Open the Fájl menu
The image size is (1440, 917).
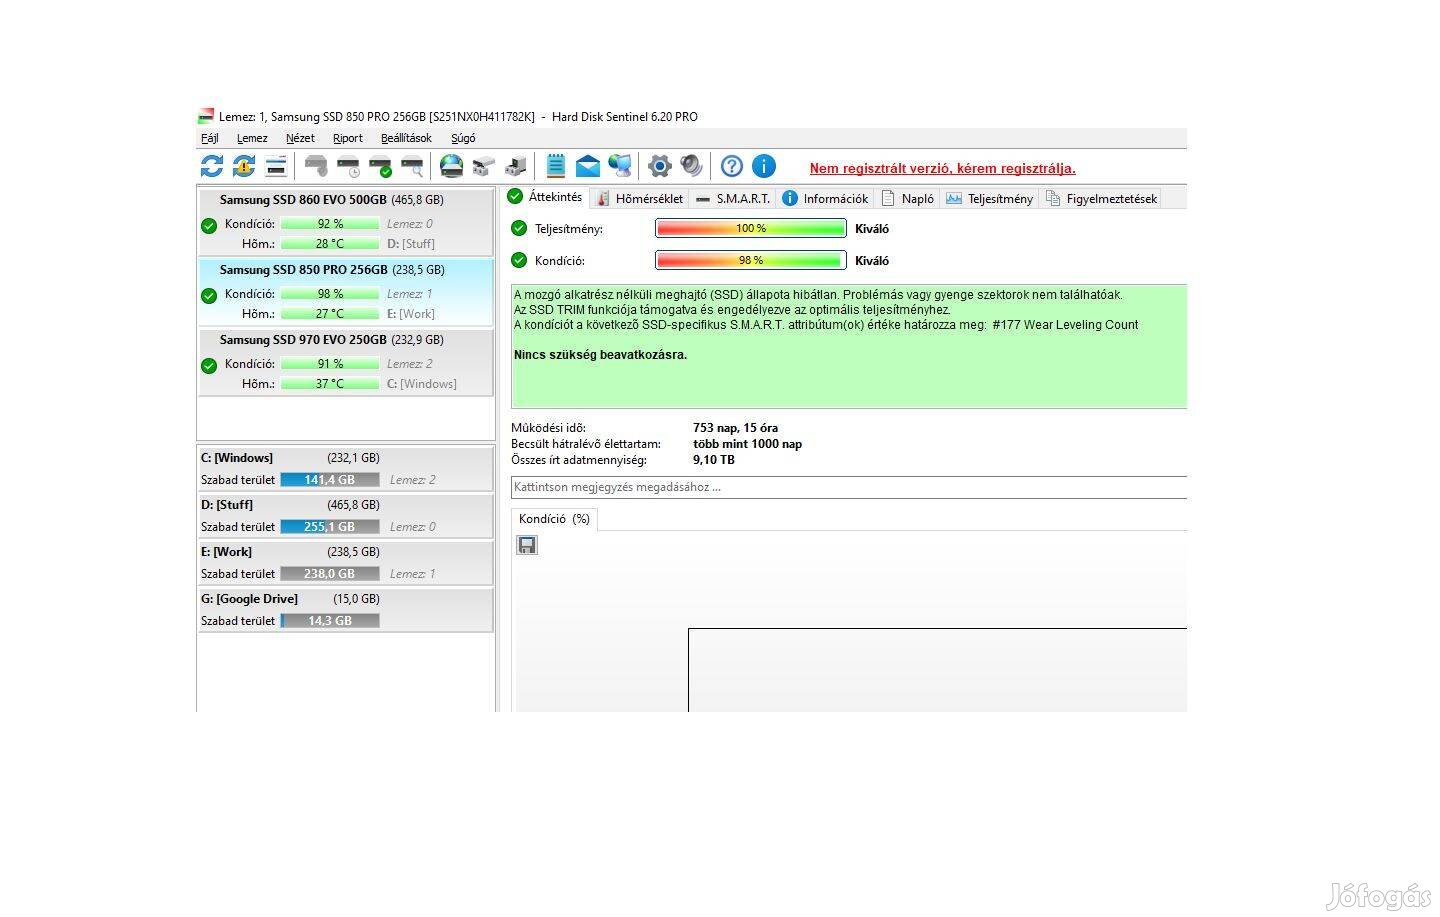[210, 138]
